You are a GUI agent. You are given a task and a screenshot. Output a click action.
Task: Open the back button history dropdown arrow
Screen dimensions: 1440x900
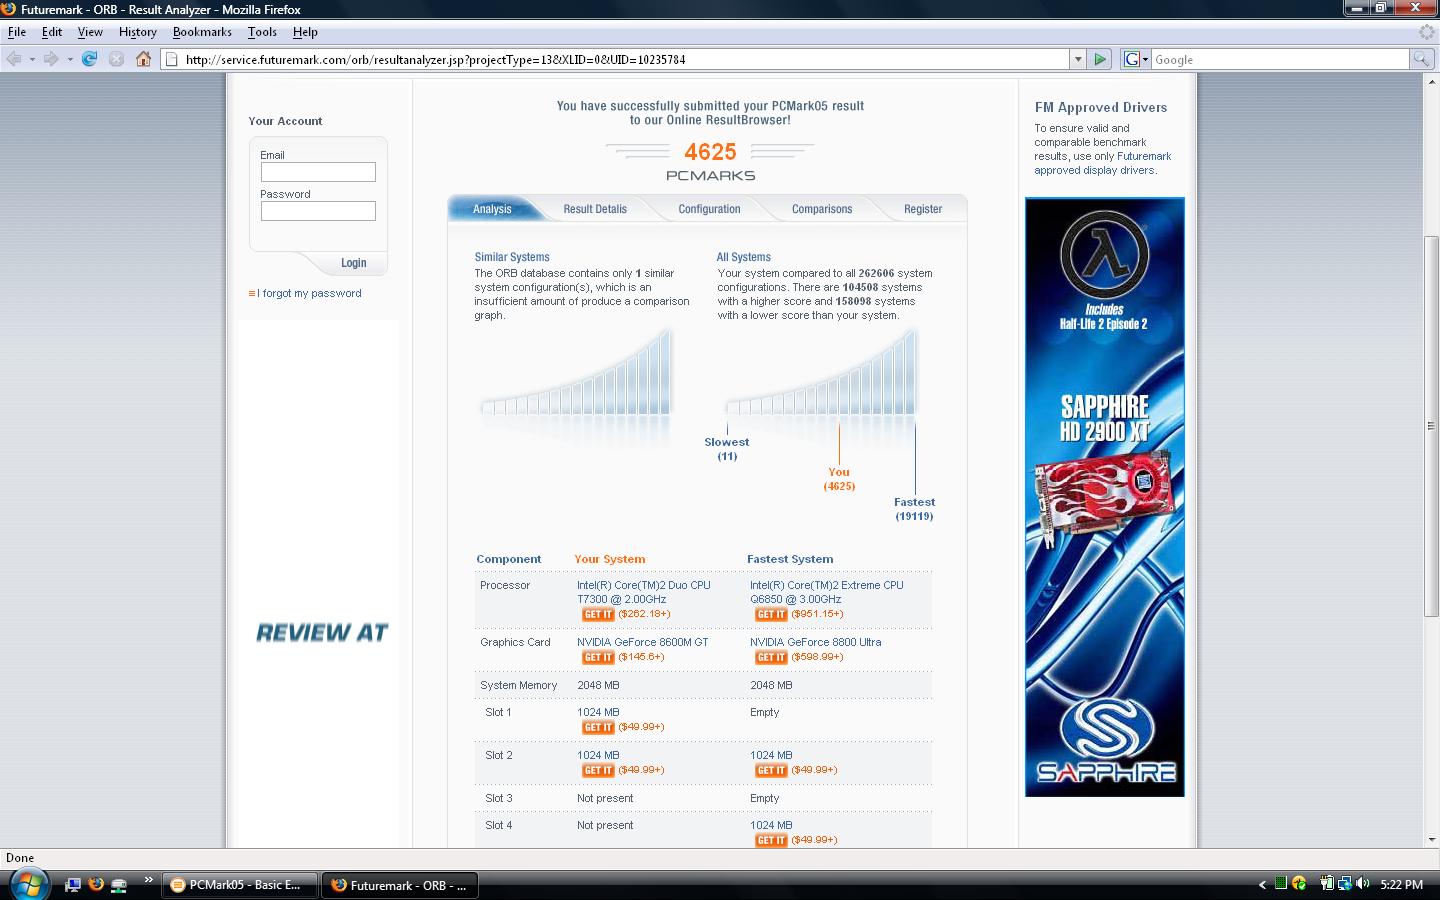coord(32,59)
